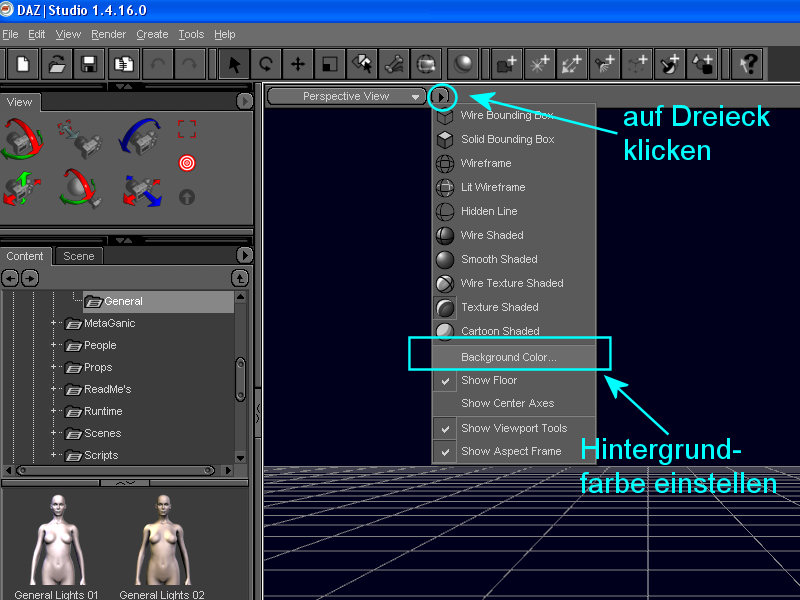Viewport: 800px width, 600px height.
Task: Click the red target aim icon
Action: click(x=187, y=163)
